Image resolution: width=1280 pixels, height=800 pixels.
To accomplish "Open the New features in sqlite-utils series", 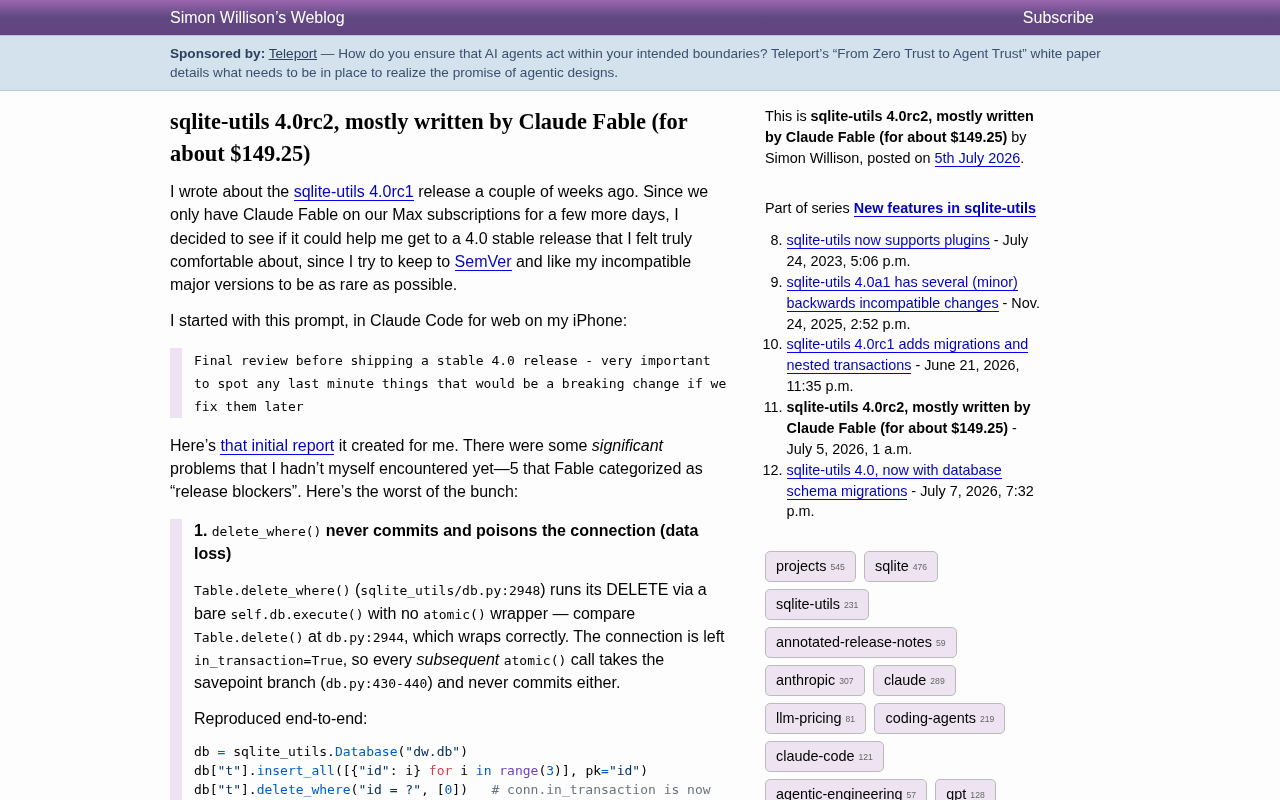I will [945, 208].
